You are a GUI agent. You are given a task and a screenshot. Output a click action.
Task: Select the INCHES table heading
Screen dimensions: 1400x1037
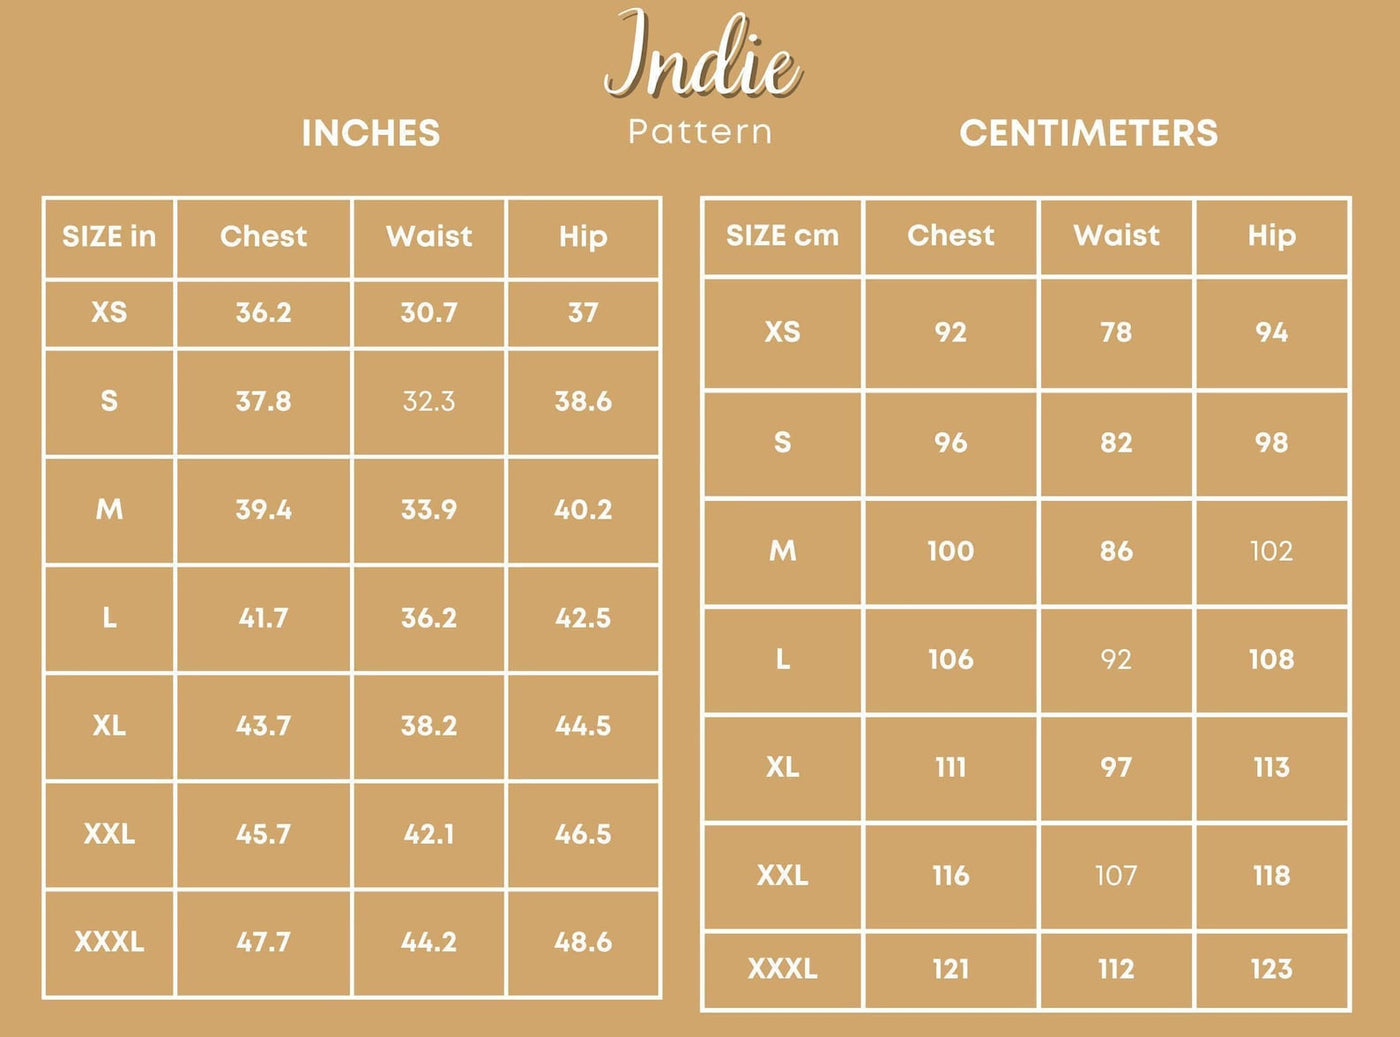tap(371, 133)
